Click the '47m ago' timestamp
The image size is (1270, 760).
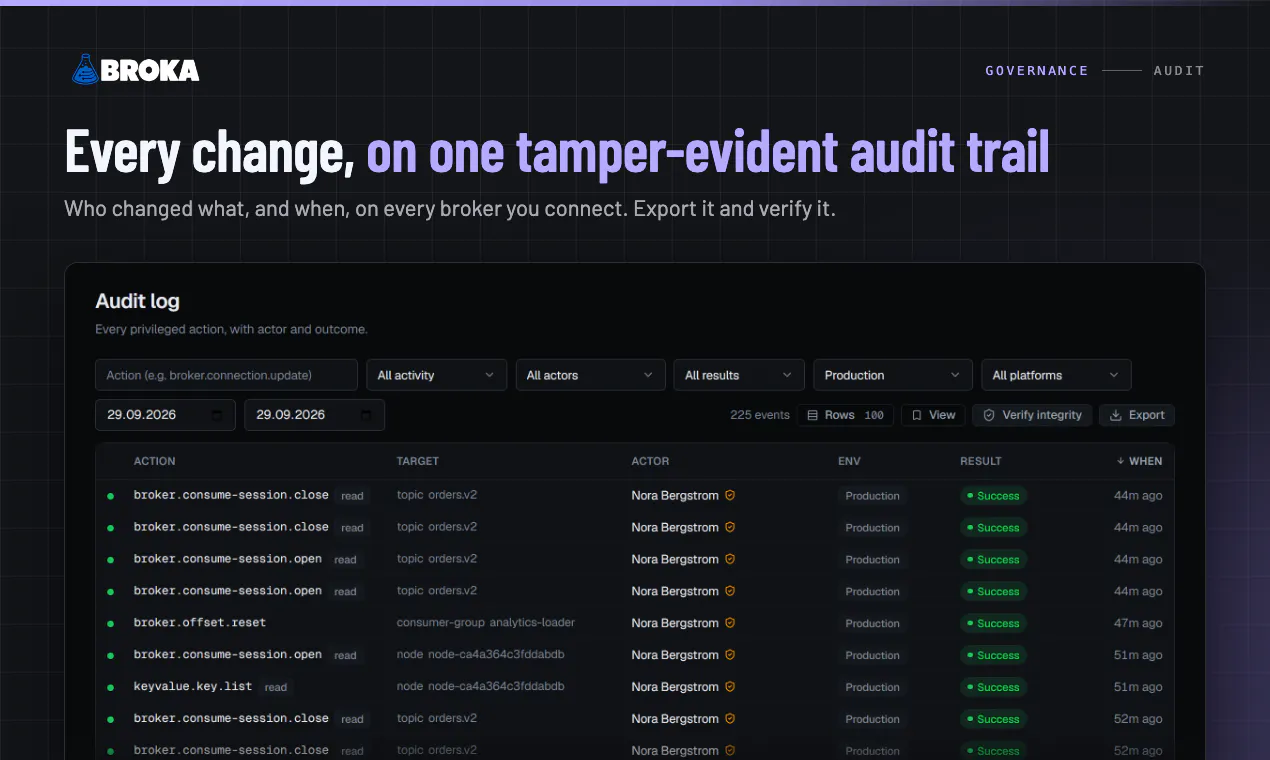[1138, 623]
